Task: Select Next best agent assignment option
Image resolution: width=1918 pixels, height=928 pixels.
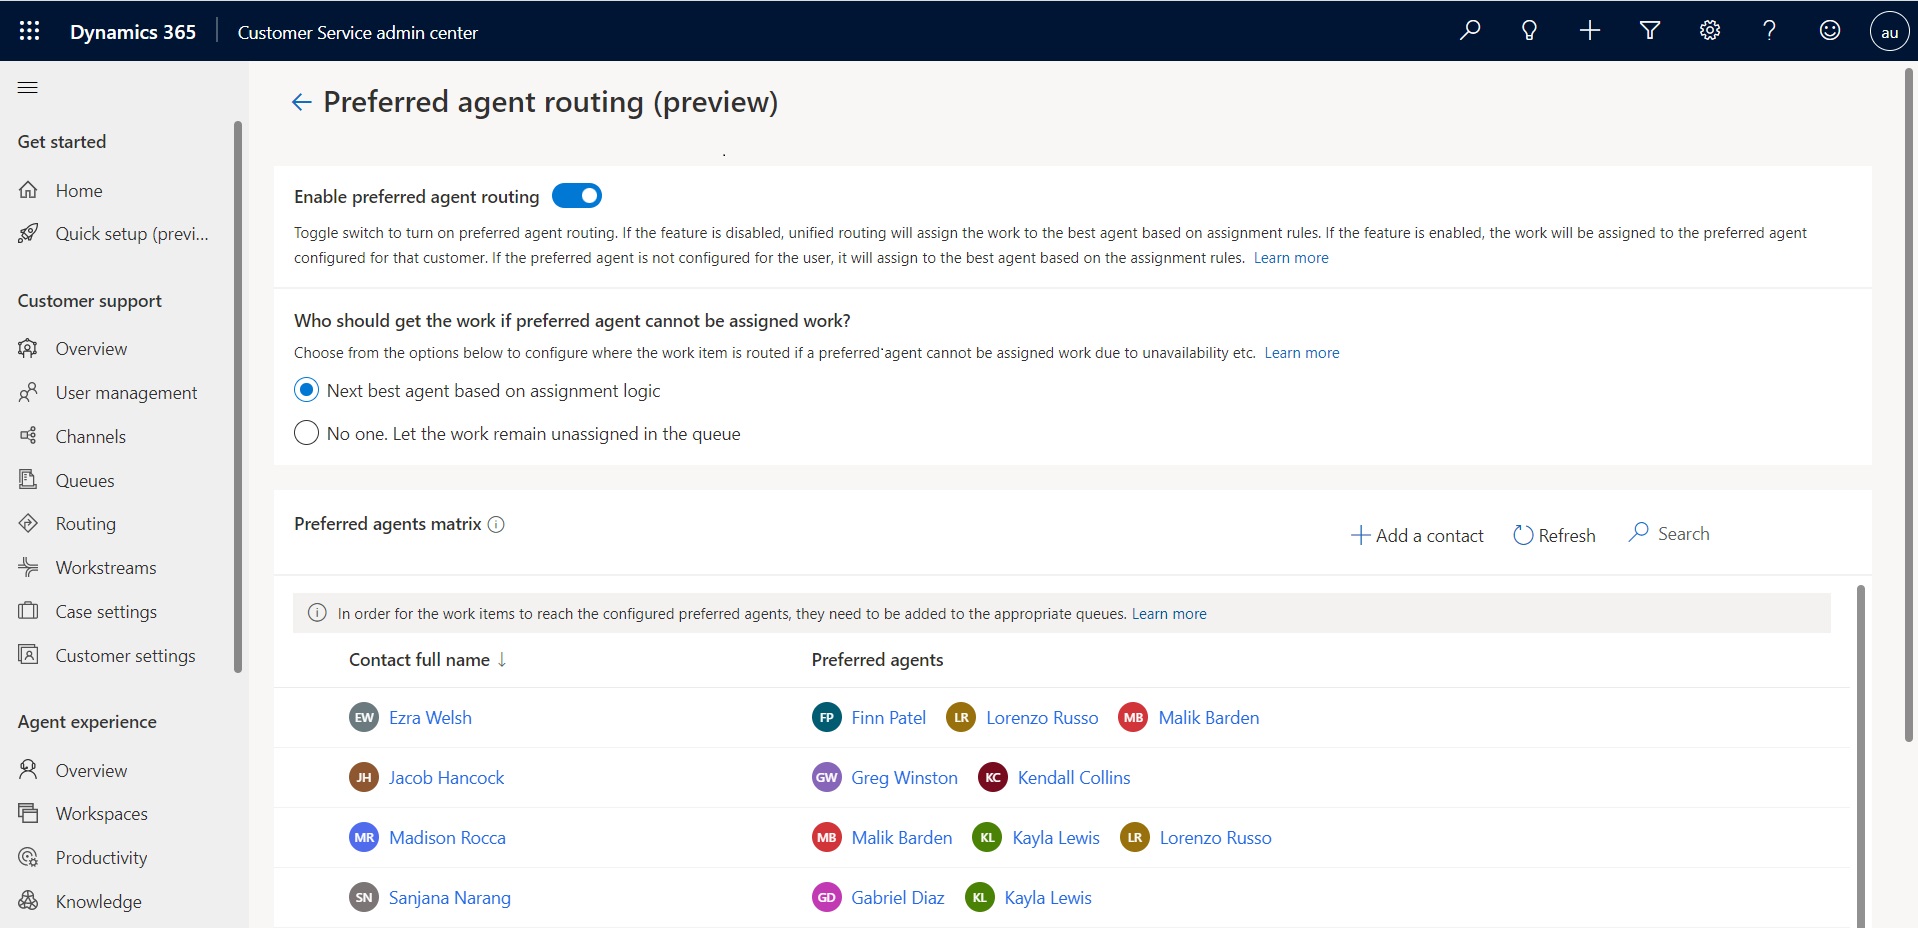Action: click(x=306, y=390)
